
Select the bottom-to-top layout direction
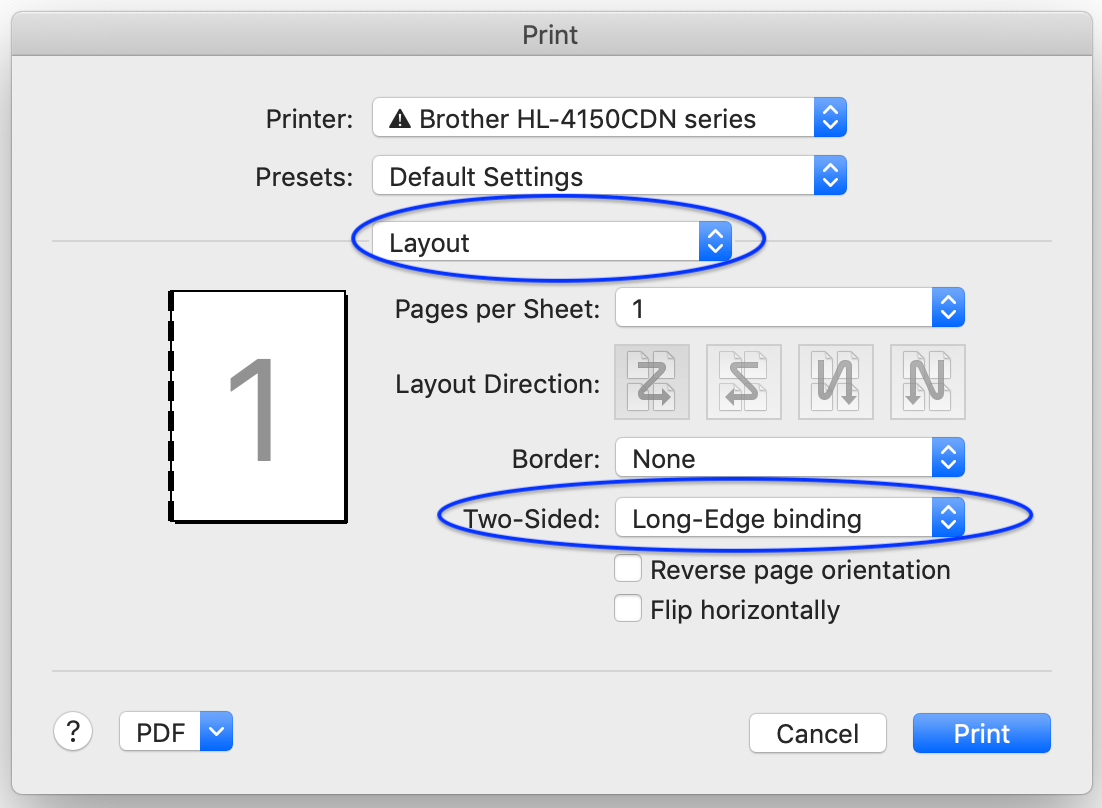click(x=927, y=382)
